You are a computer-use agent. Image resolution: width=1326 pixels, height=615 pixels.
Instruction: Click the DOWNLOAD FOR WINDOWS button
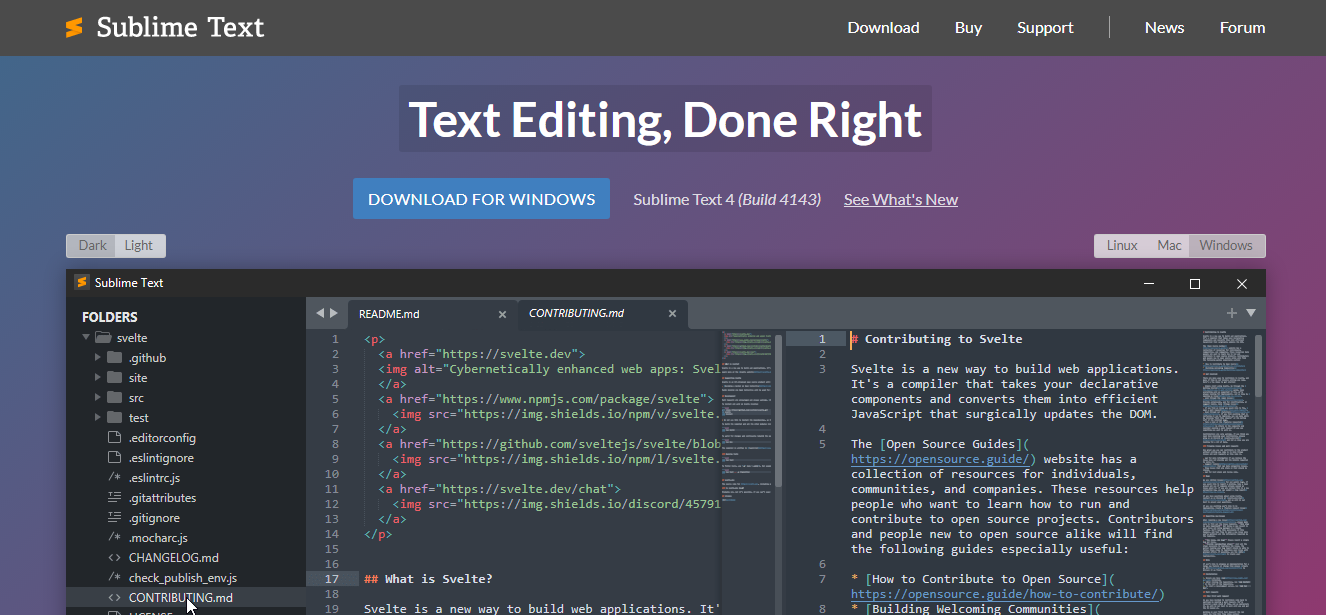tap(481, 198)
